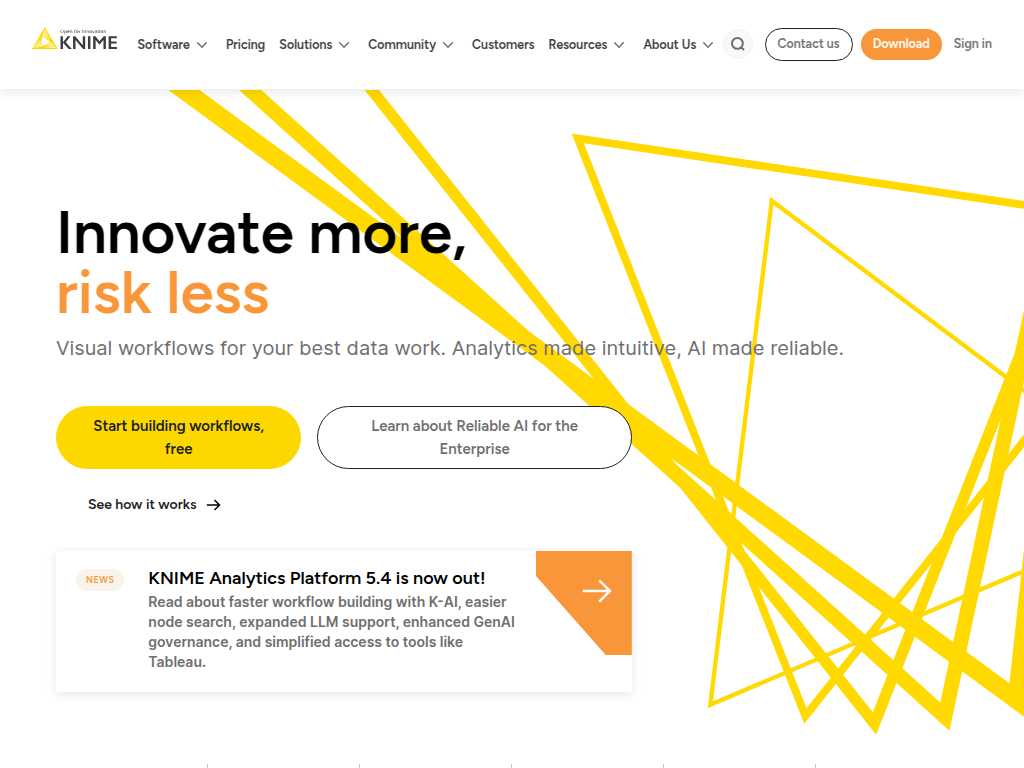Open the Resources menu item
This screenshot has width=1024, height=768.
pyautogui.click(x=577, y=44)
